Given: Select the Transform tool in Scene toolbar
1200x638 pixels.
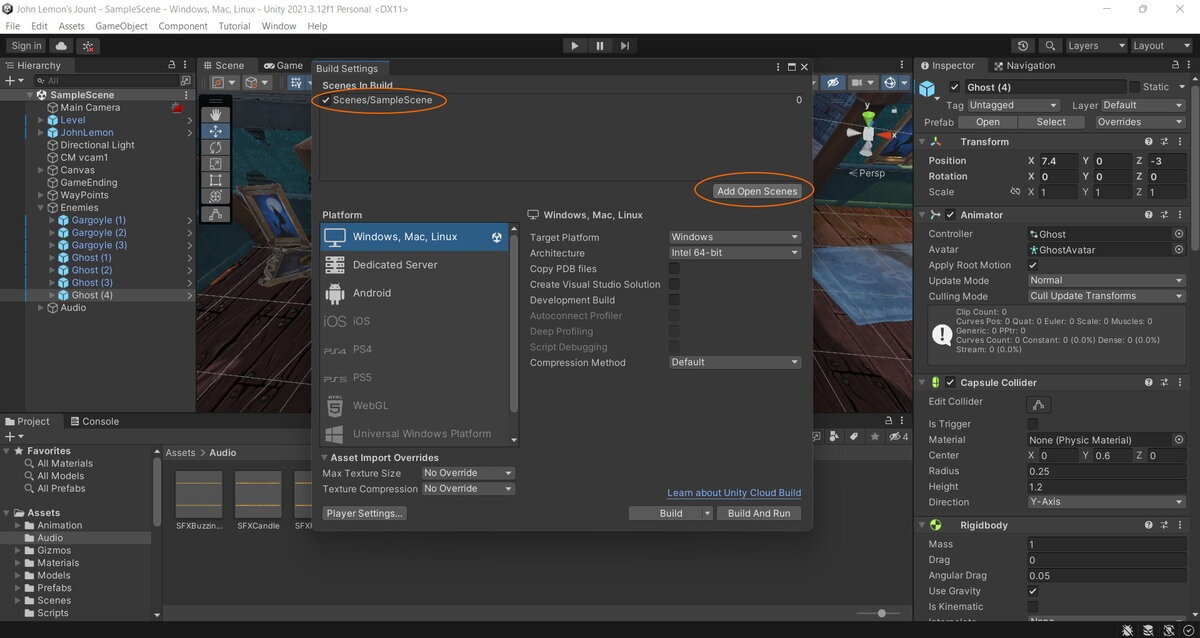Looking at the screenshot, I should (215, 196).
